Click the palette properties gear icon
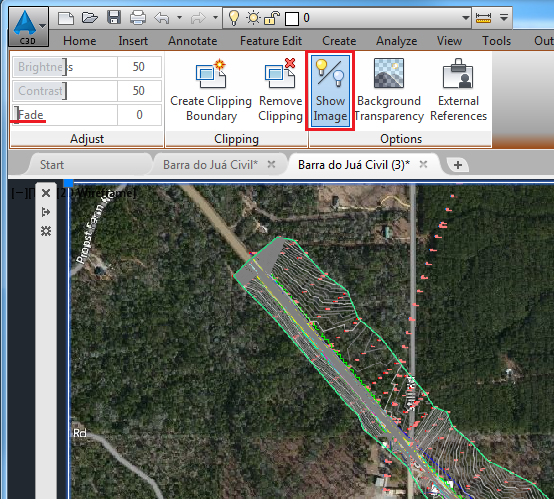554x499 pixels. (46, 231)
